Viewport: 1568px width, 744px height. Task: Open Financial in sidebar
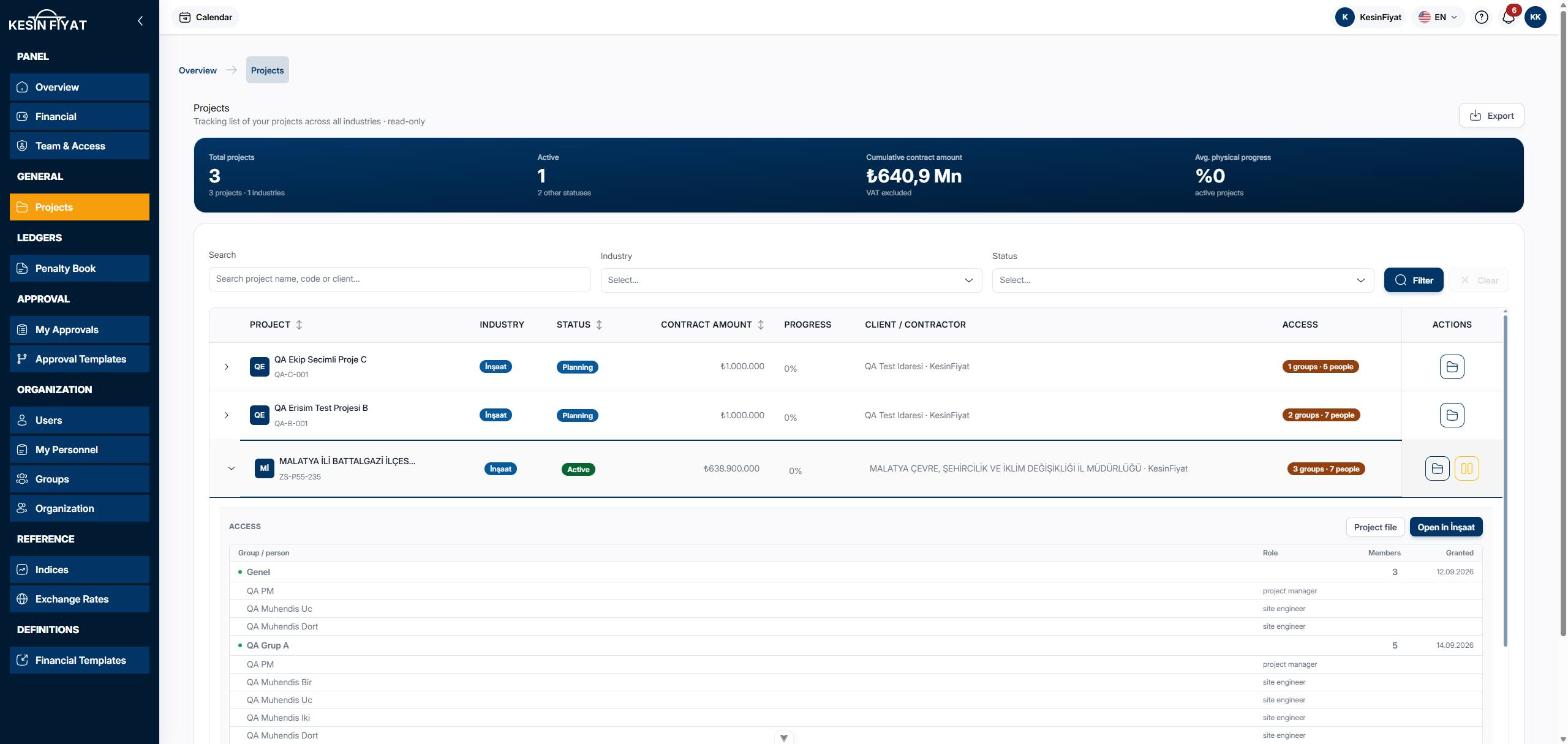point(80,116)
